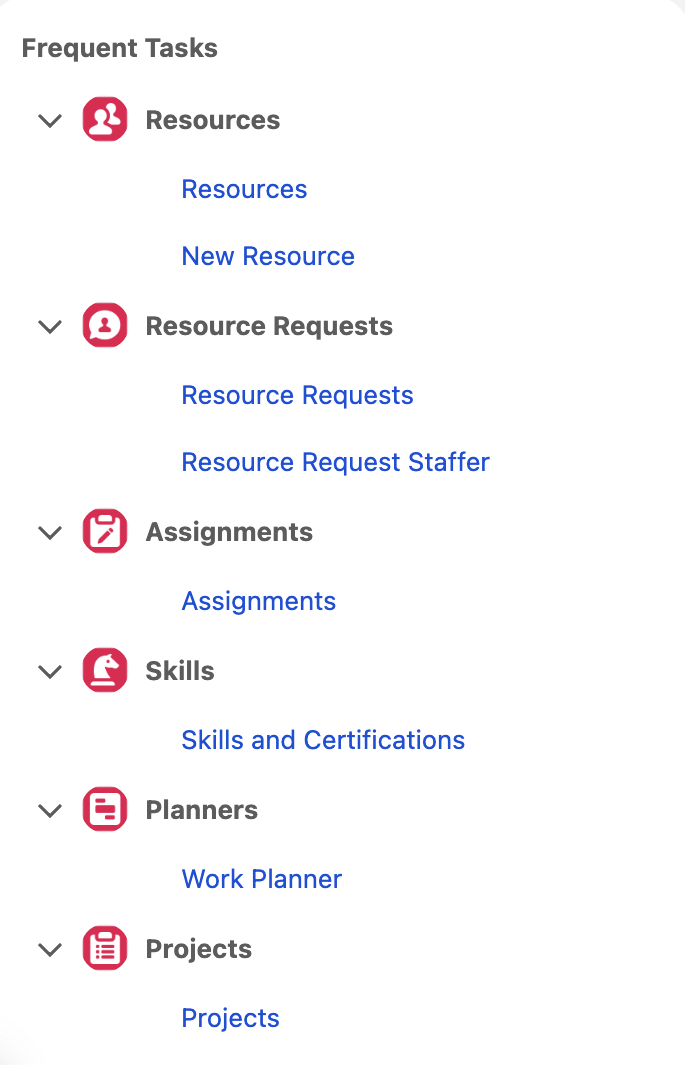View Skills and Certifications link
The image size is (685, 1065).
[x=323, y=740]
